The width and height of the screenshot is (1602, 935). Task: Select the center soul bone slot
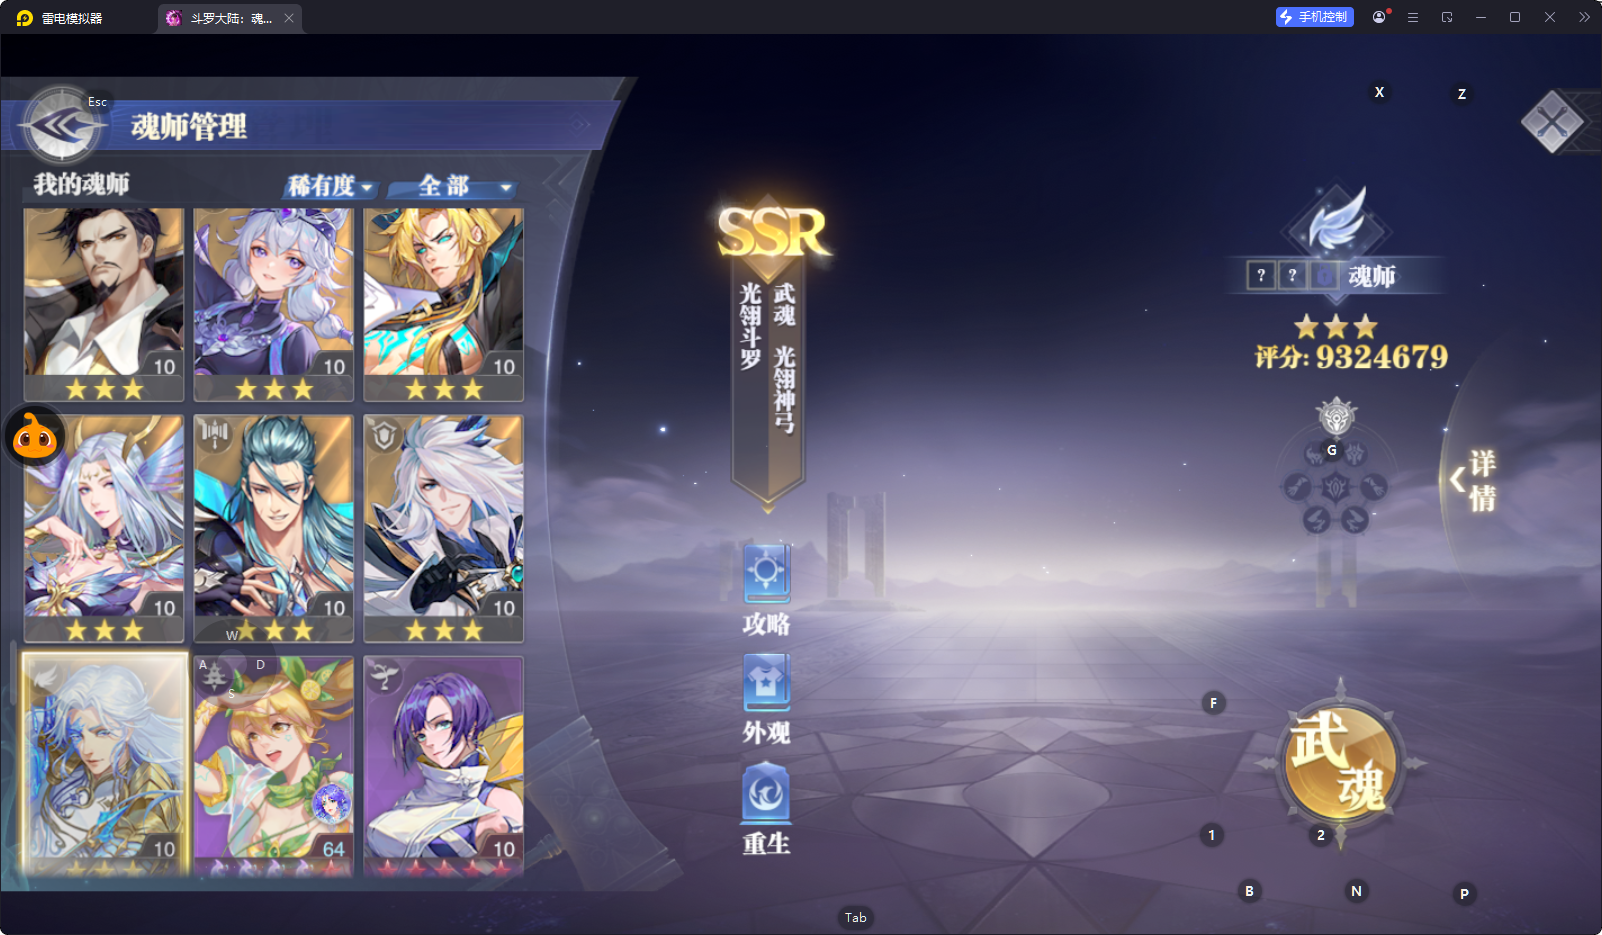click(1335, 487)
